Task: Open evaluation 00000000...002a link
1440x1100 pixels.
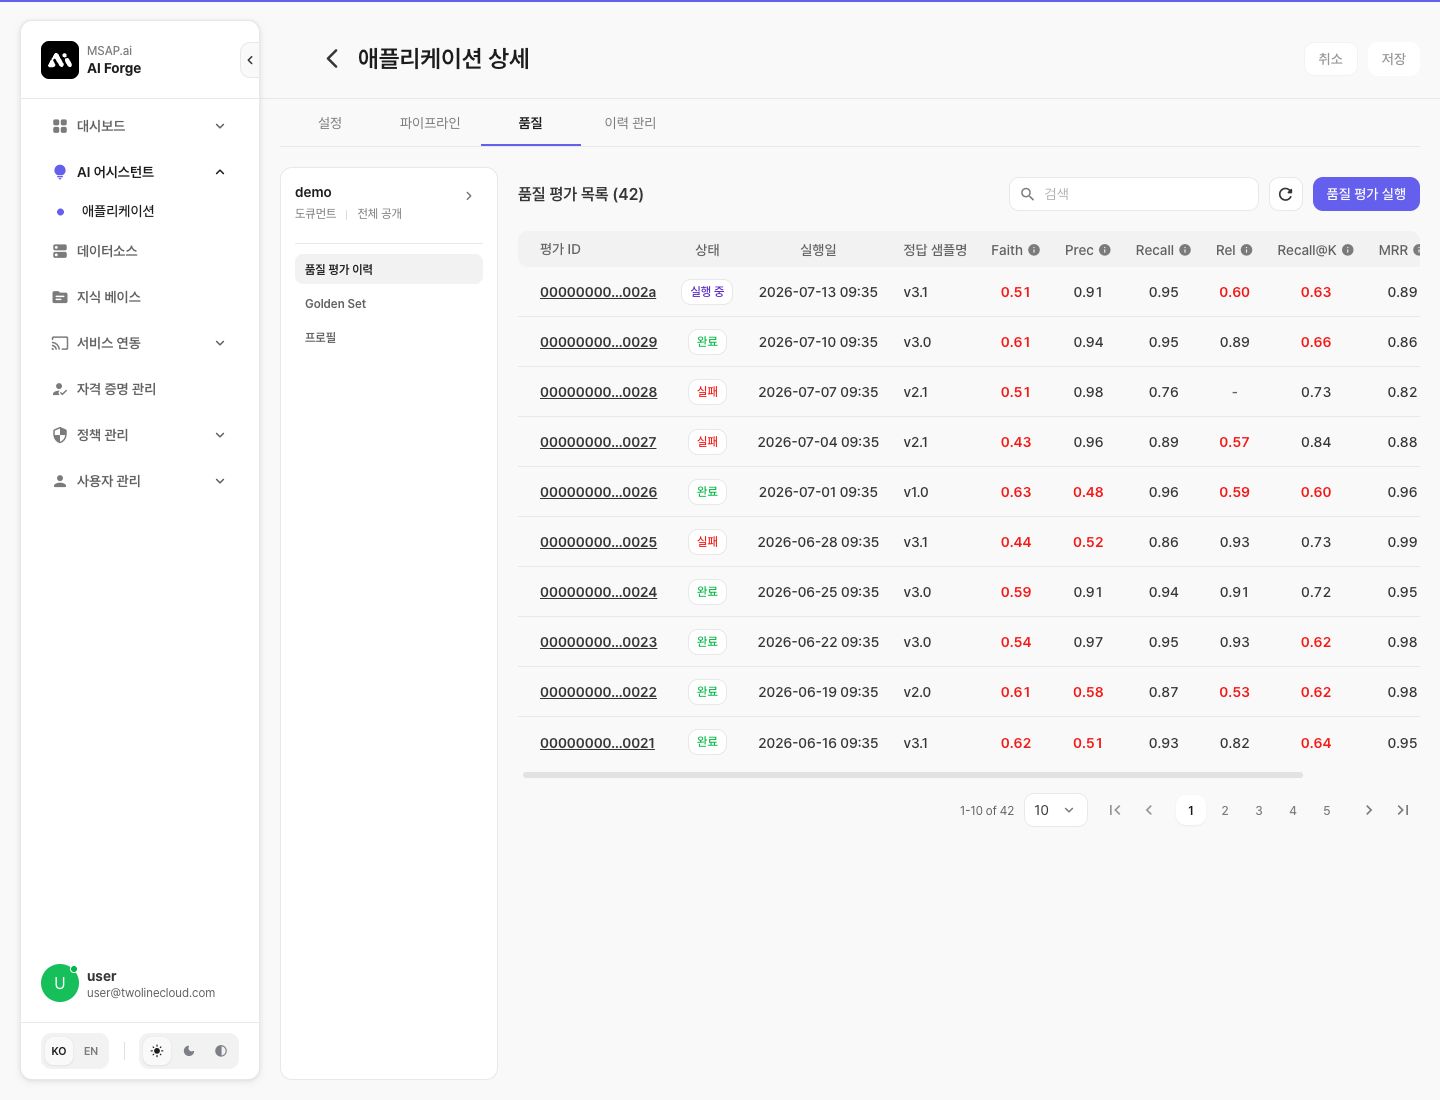Action: pos(598,292)
